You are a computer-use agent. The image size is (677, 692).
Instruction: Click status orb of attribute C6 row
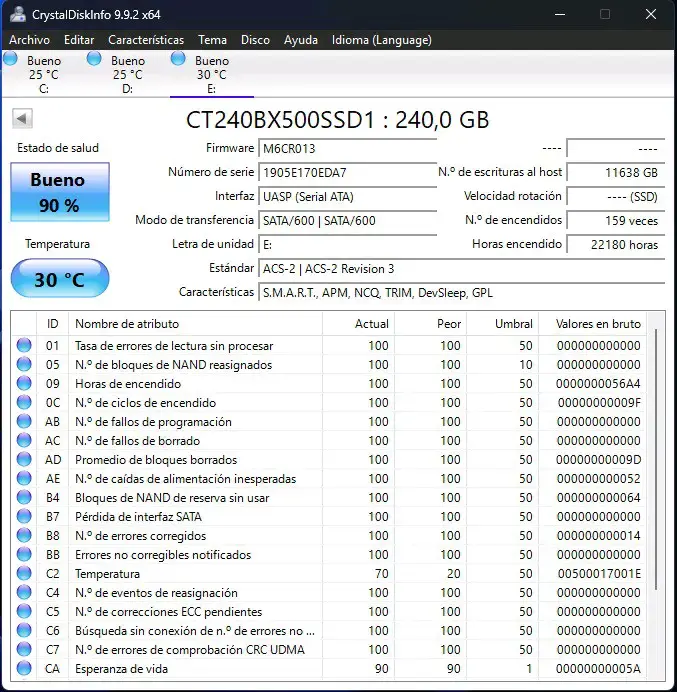coord(24,630)
